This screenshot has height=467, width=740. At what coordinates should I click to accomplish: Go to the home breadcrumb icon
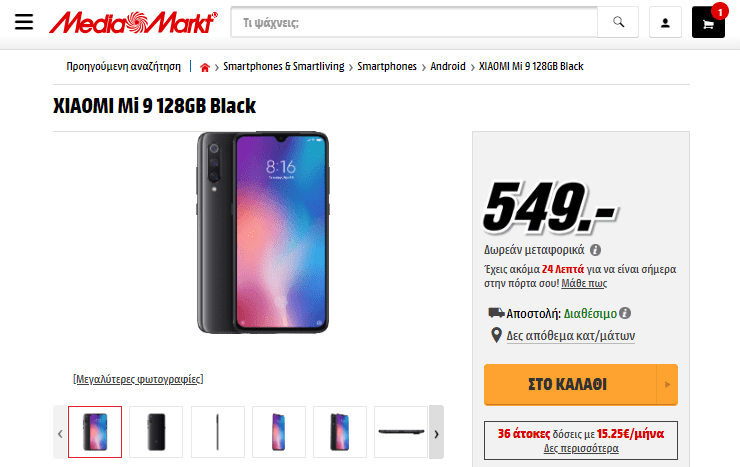point(205,67)
